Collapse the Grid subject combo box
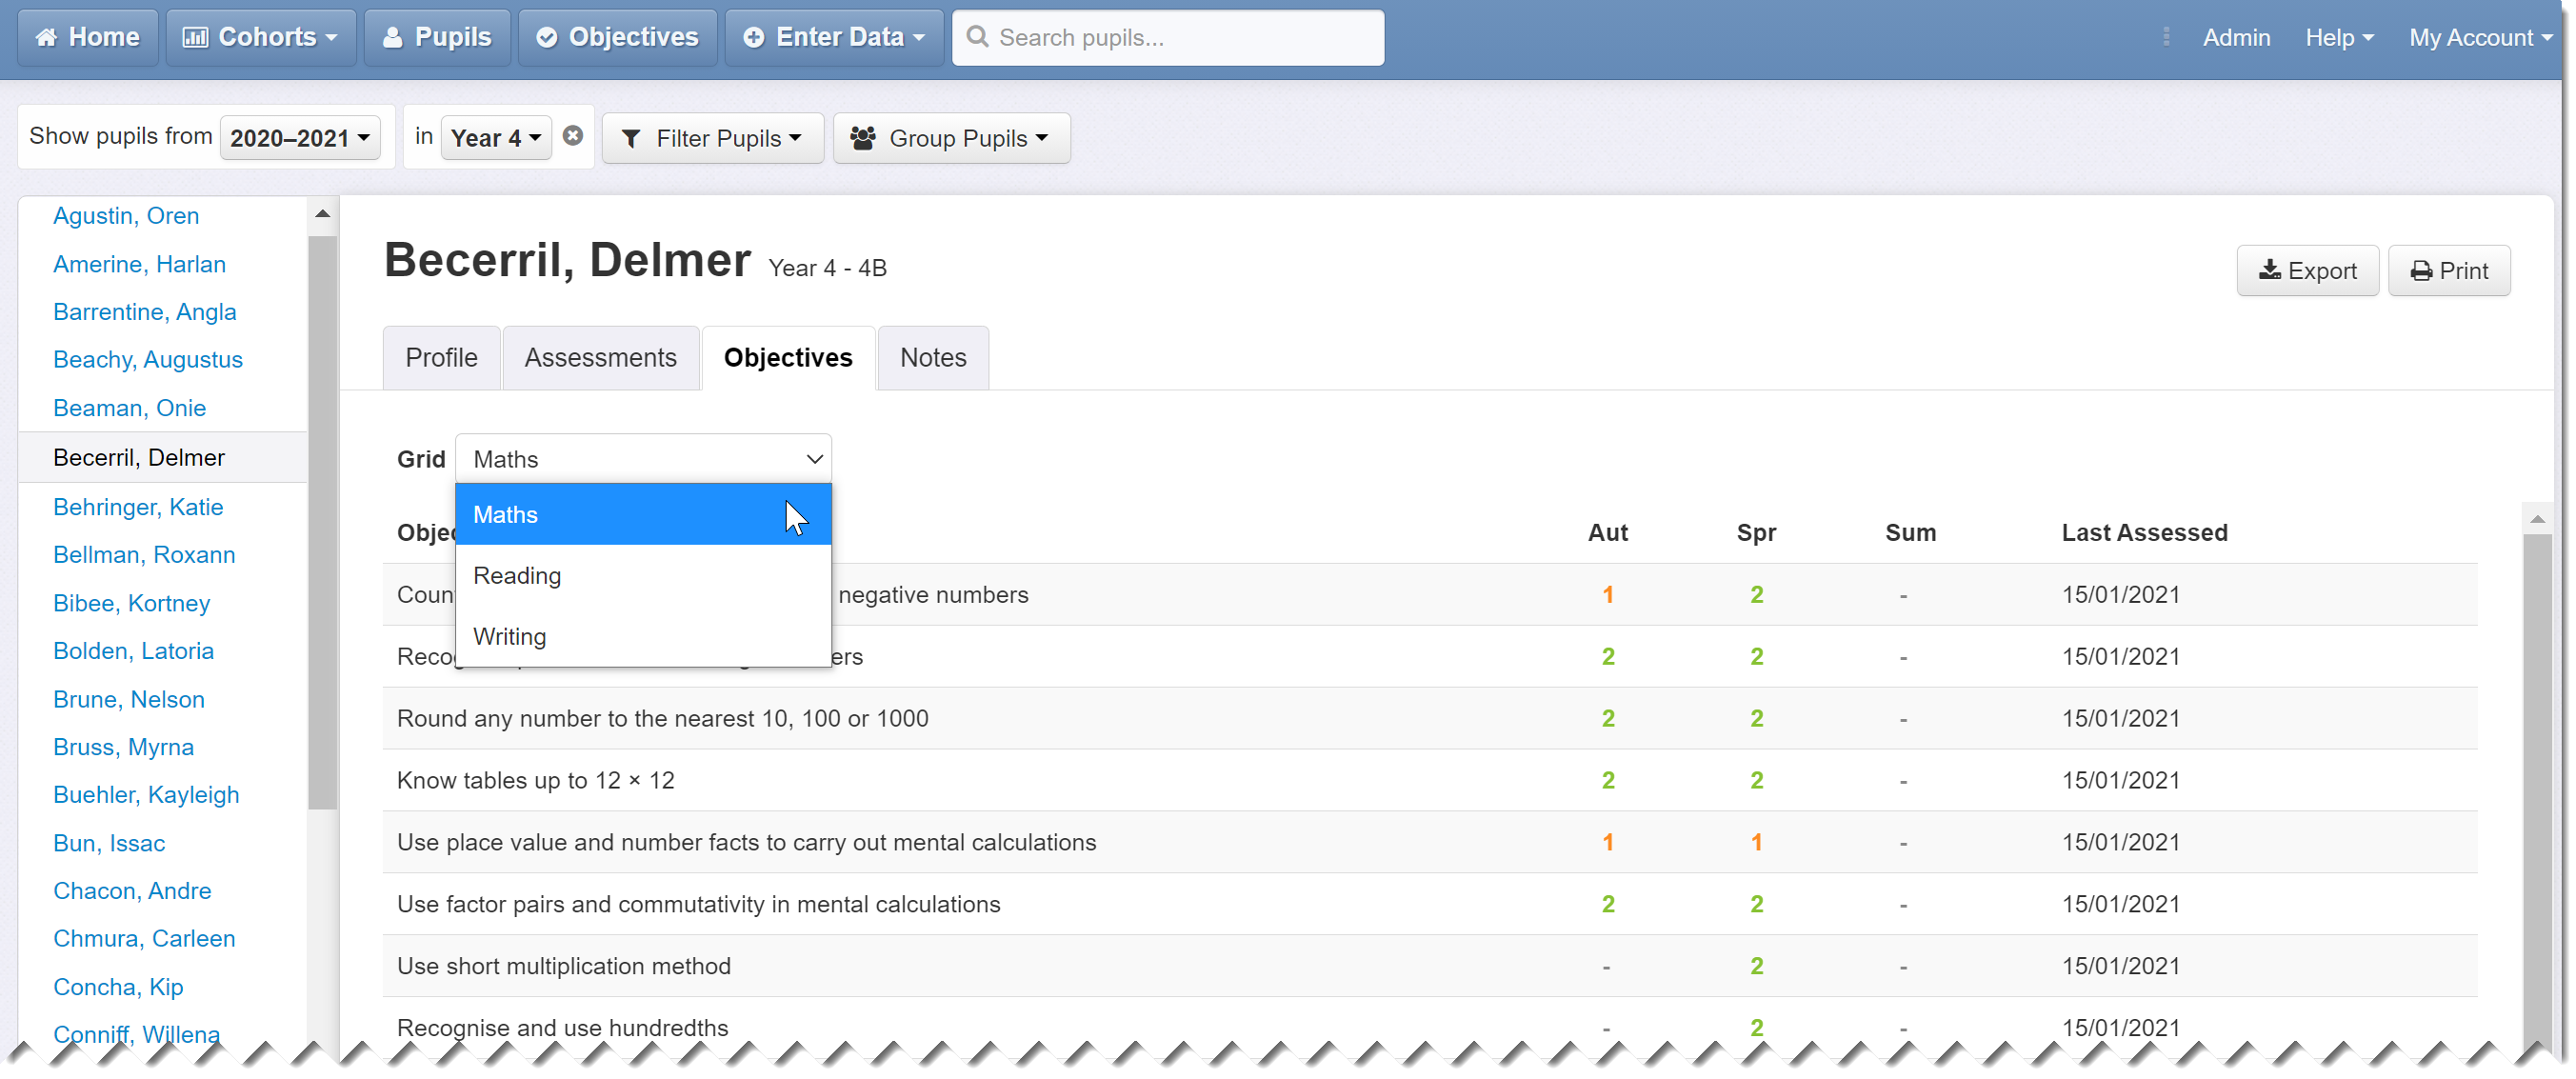The image size is (2576, 1079). pos(643,458)
